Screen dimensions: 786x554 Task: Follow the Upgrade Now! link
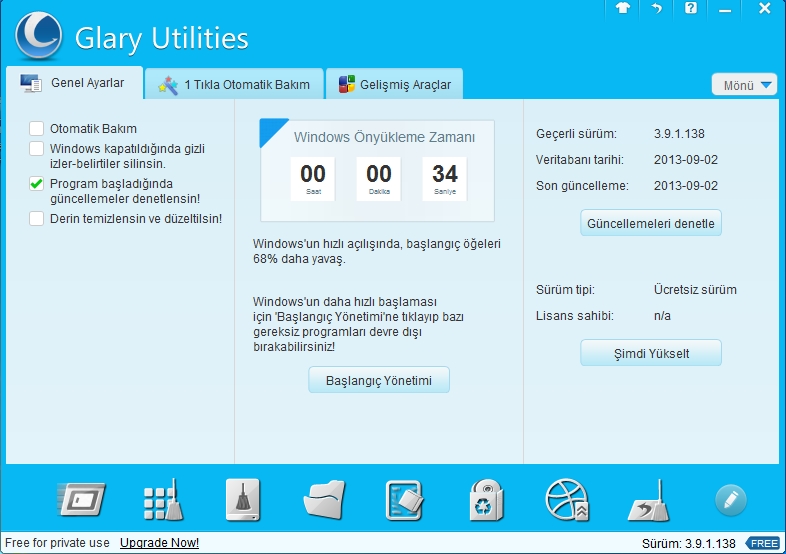[x=159, y=543]
